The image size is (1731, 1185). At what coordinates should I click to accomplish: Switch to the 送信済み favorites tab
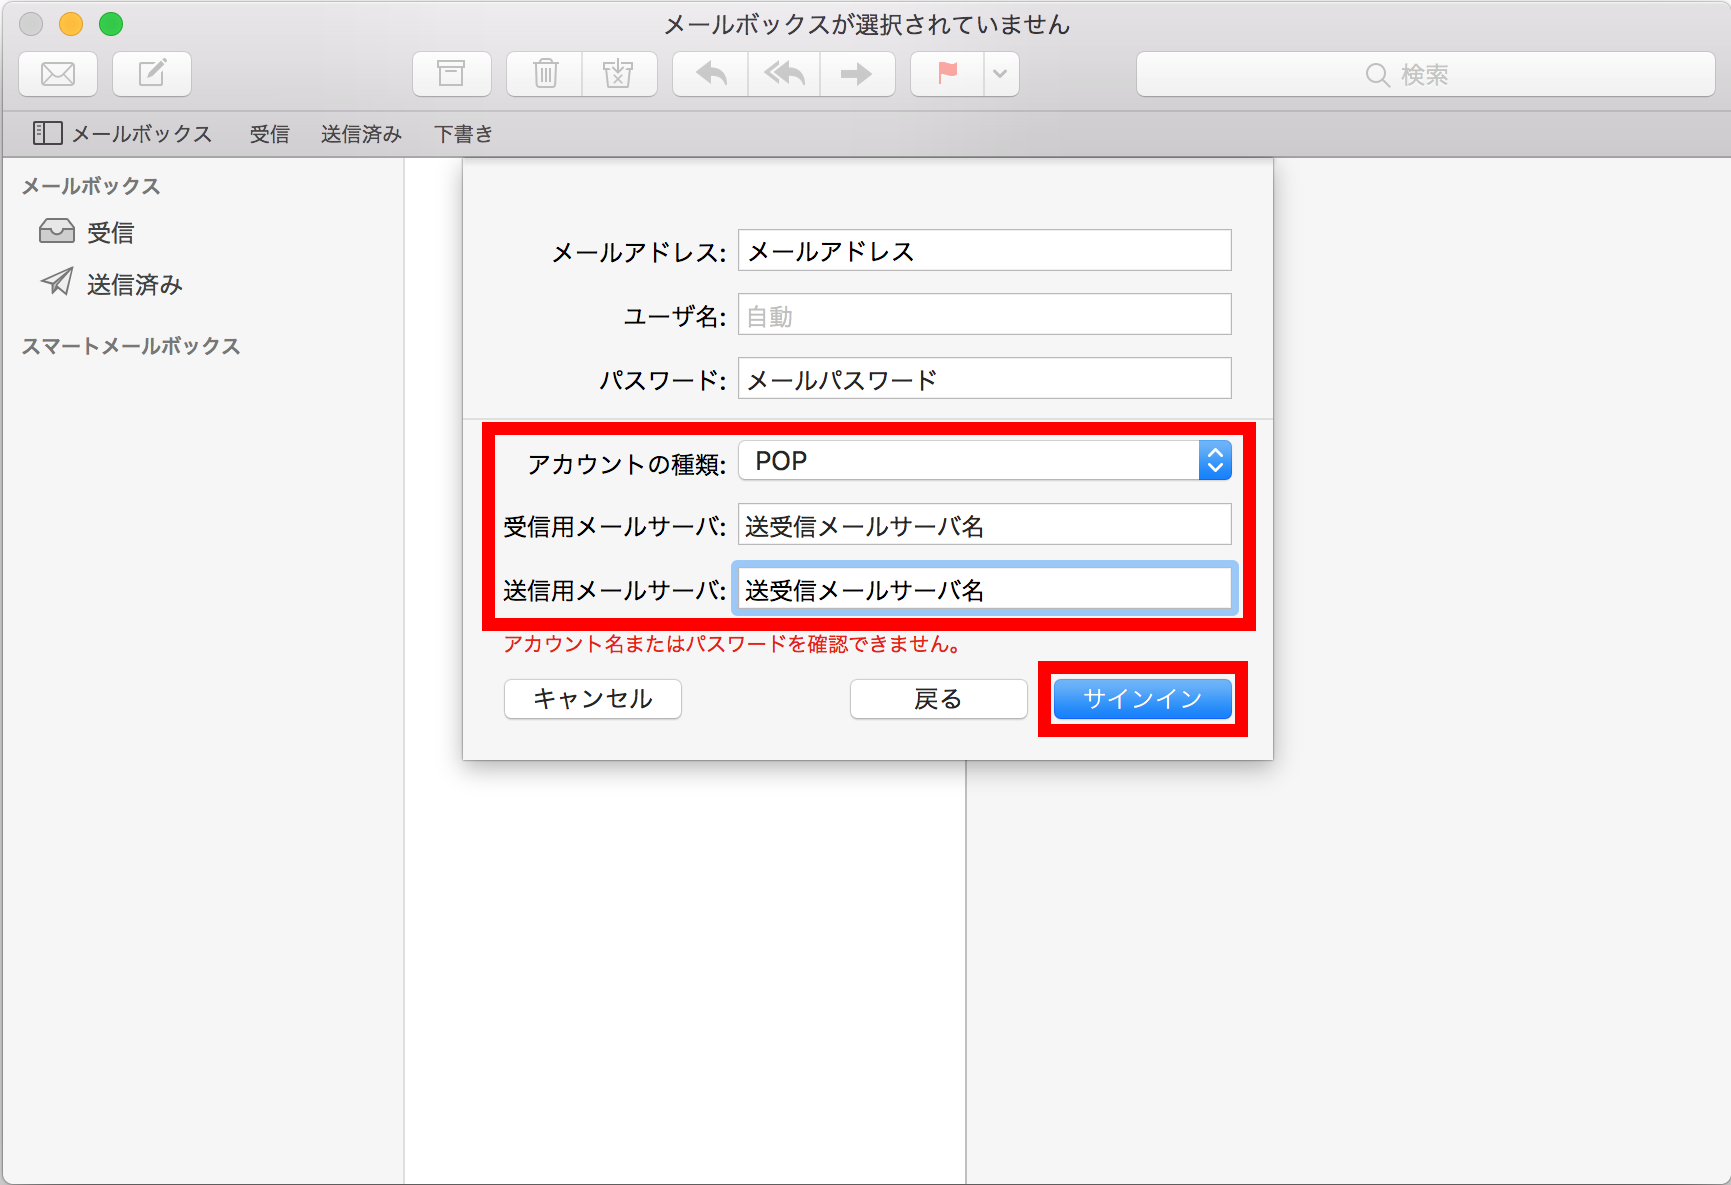point(360,134)
